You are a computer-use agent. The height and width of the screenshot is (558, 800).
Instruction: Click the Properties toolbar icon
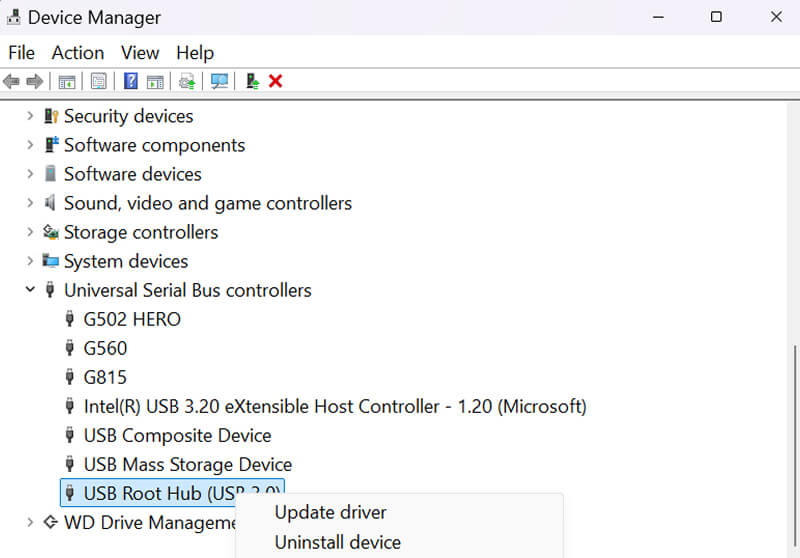[x=98, y=81]
